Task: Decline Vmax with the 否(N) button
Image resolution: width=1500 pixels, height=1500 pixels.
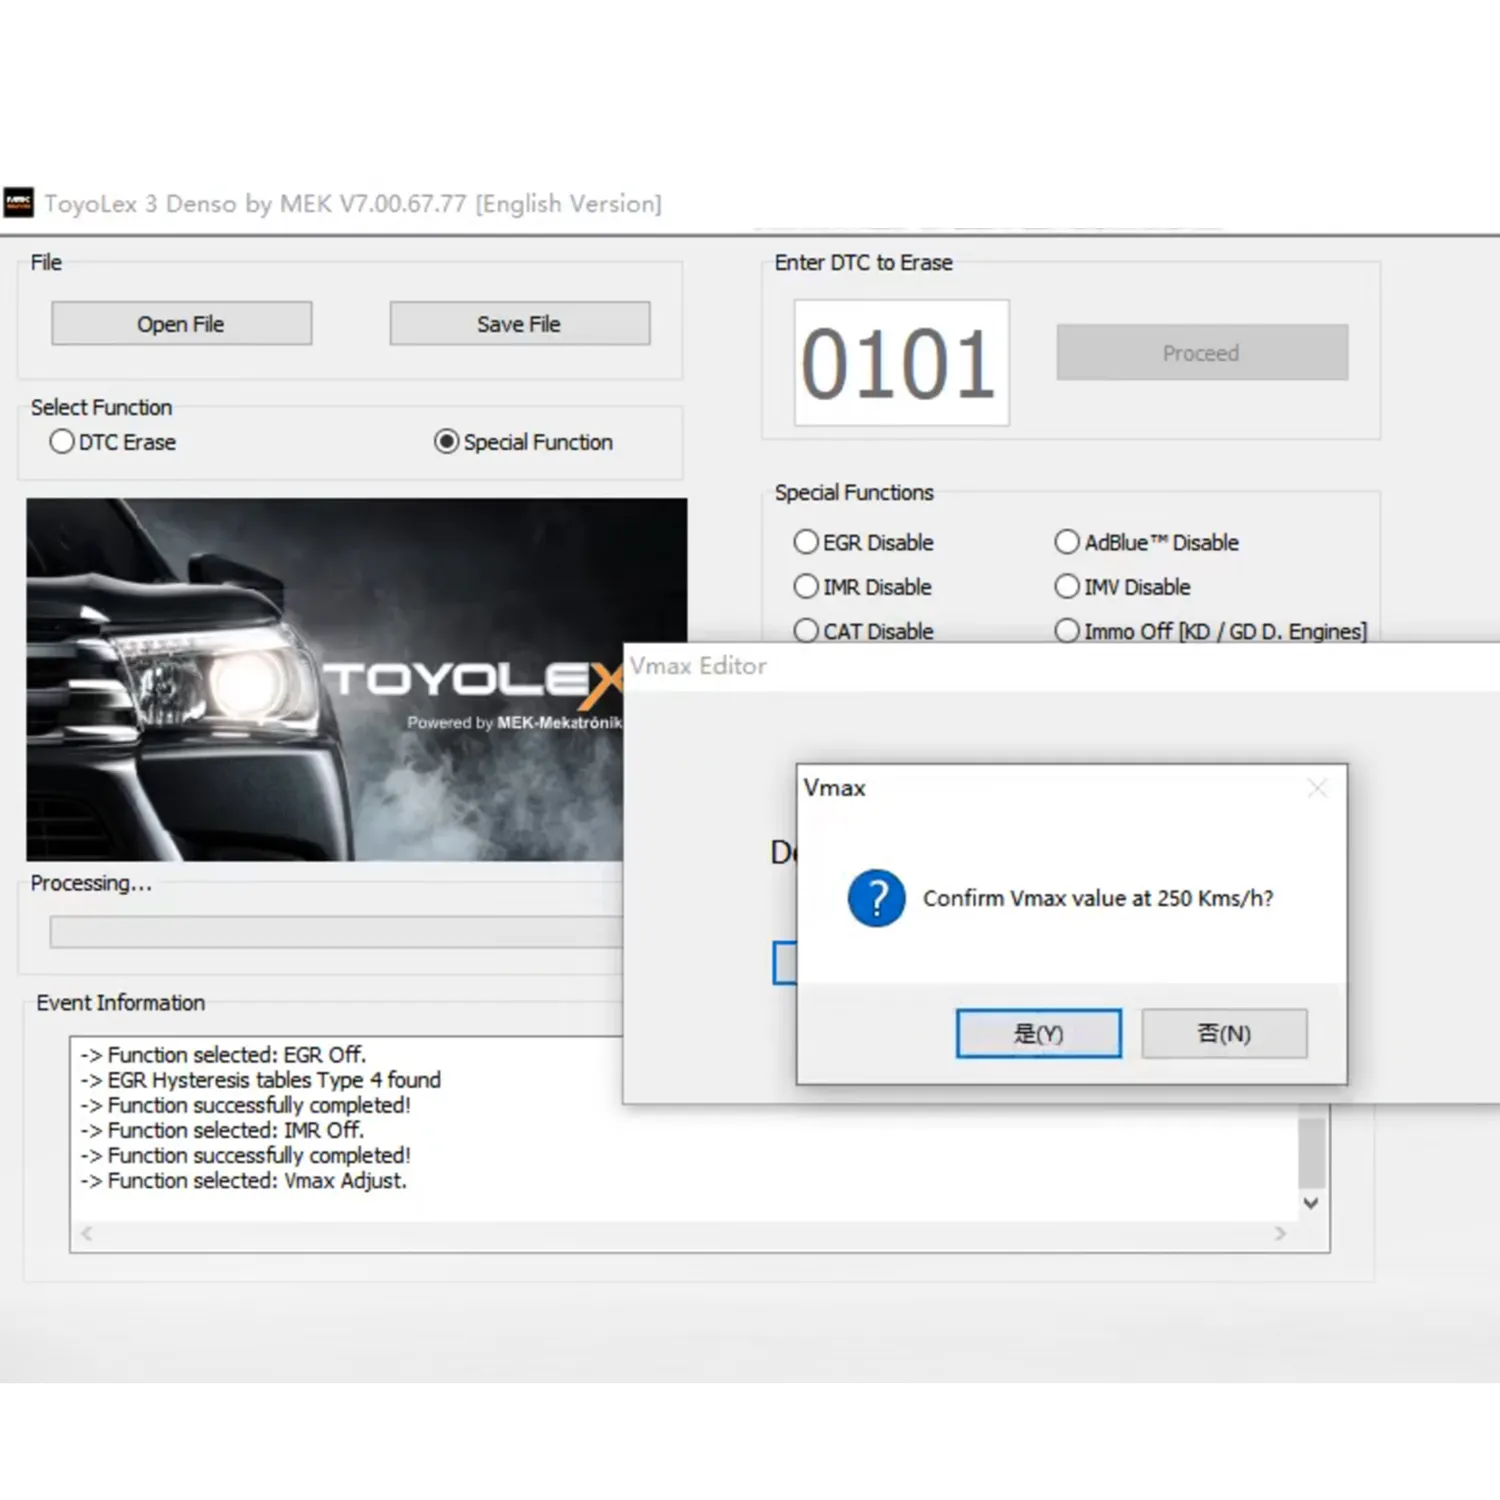Action: point(1224,1033)
